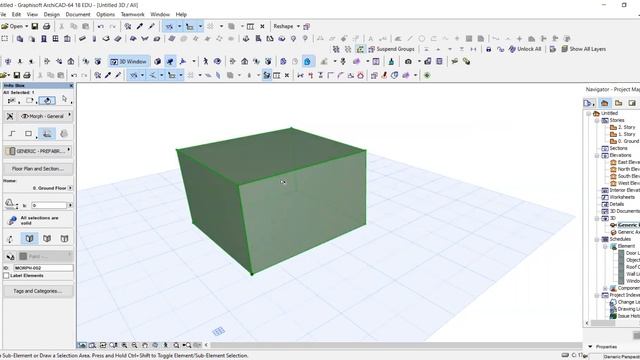Open the Options menu
Screen dimensions: 640x360
click(105, 14)
